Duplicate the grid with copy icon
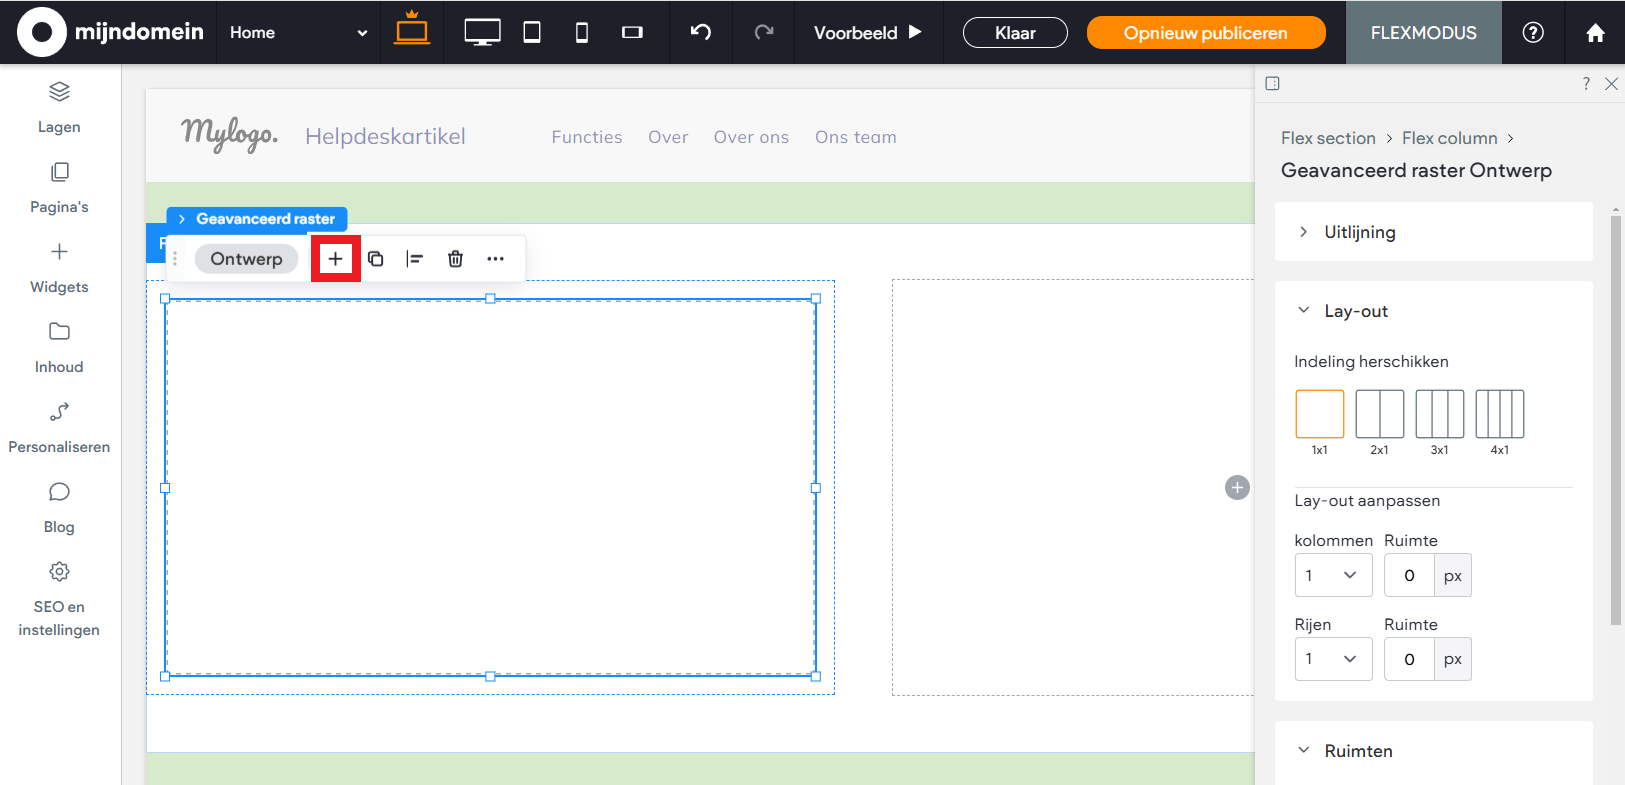The image size is (1625, 785). click(376, 259)
